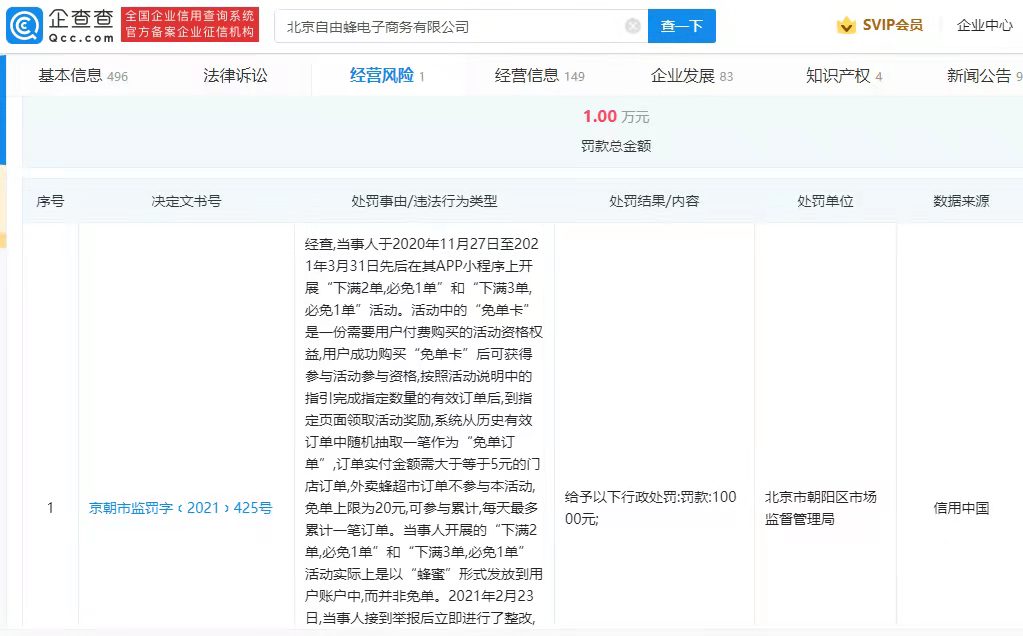Open 企业中心 link
Viewport: 1023px width, 636px height.
pos(985,25)
